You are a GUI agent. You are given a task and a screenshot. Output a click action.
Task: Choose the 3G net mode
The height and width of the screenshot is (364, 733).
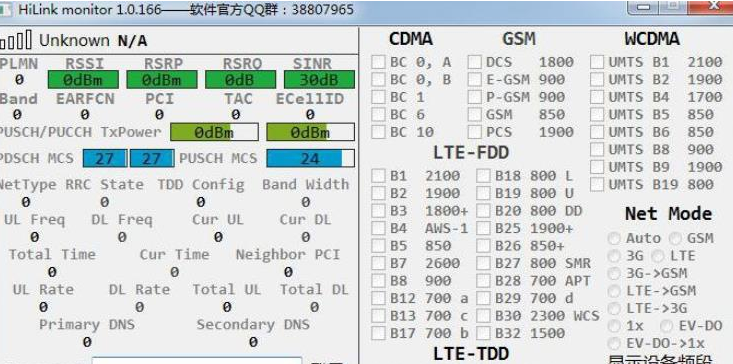click(x=614, y=256)
